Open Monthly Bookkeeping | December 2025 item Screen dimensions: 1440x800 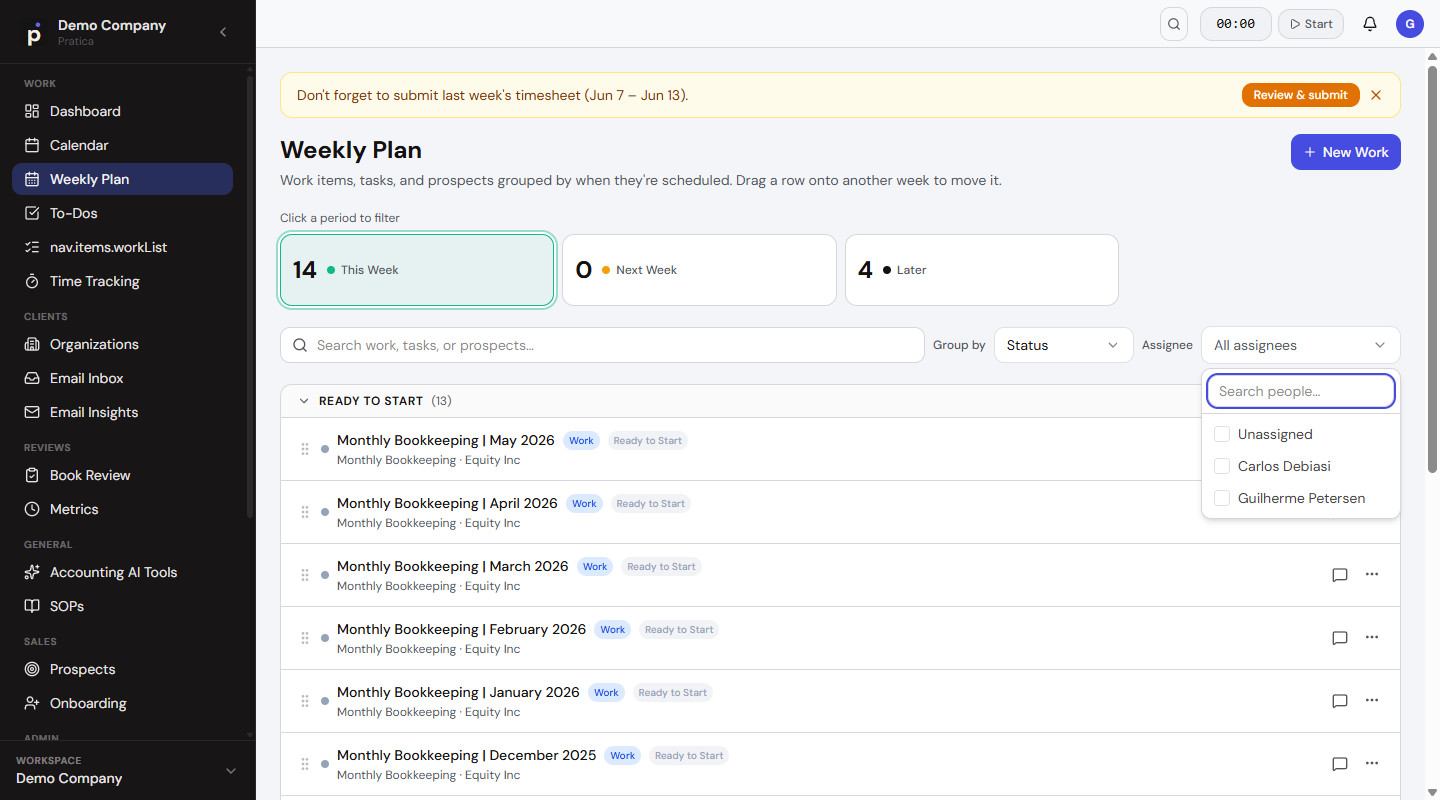(x=466, y=755)
